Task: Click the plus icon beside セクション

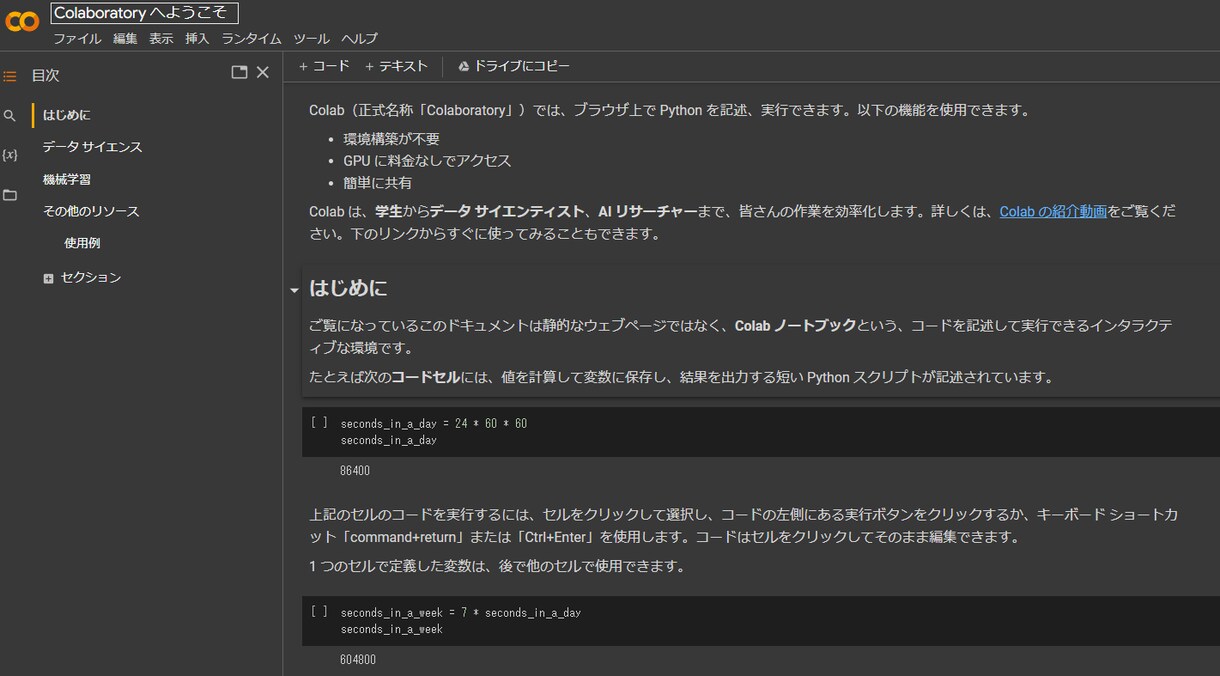Action: 48,279
